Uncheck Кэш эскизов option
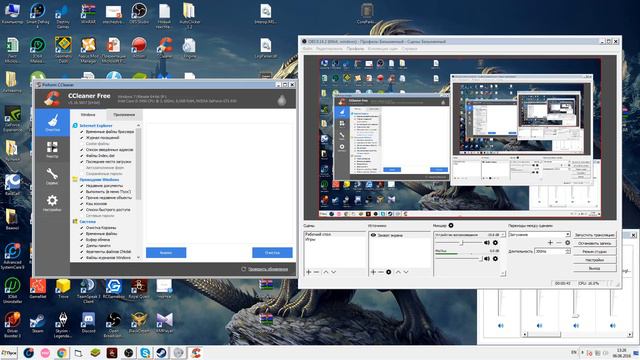The width and height of the screenshot is (640, 360). click(x=82, y=204)
